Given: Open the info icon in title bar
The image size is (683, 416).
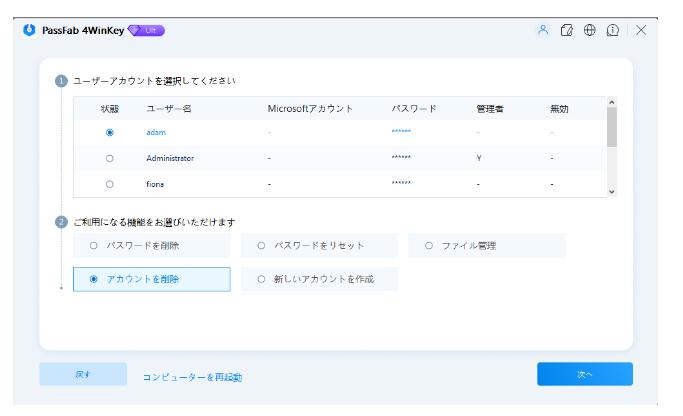Looking at the screenshot, I should pos(612,30).
